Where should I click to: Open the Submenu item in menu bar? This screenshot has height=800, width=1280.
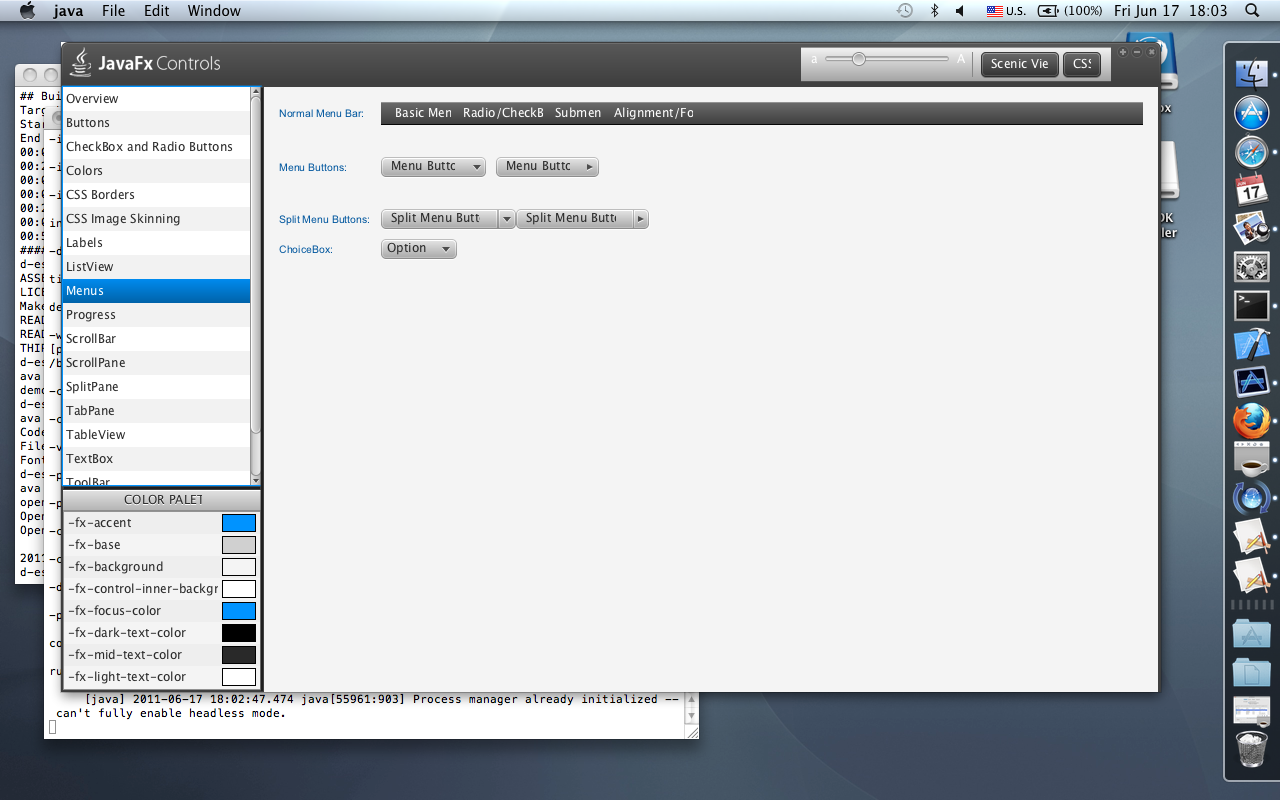click(578, 113)
